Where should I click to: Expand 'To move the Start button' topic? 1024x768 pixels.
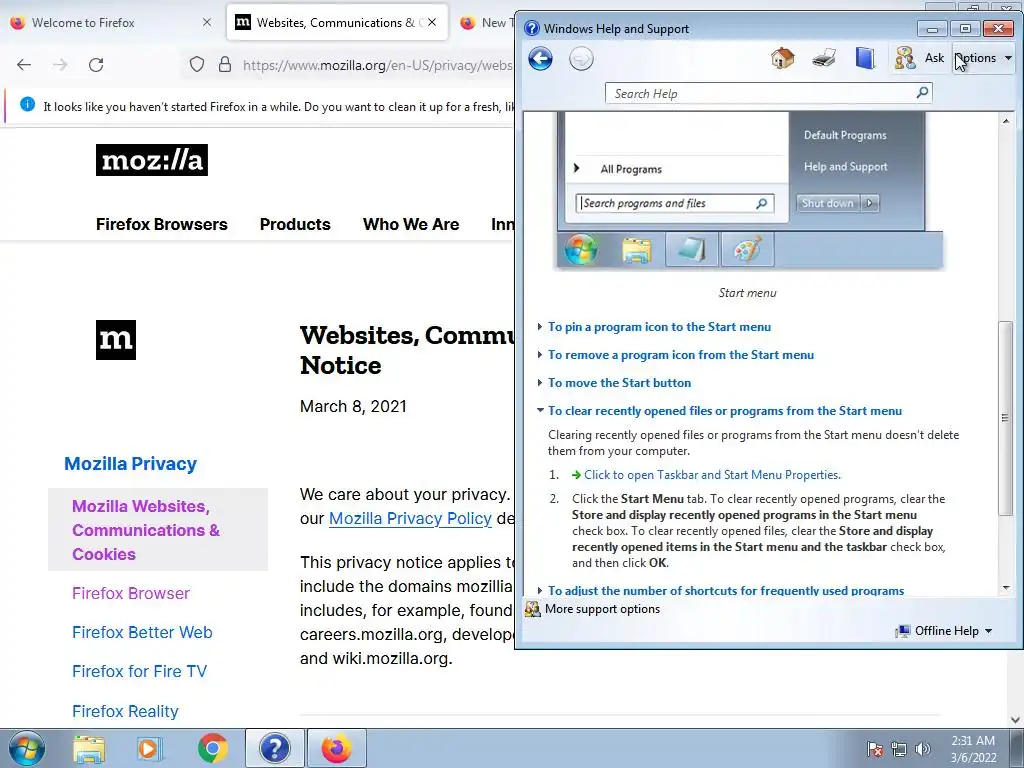coord(619,383)
